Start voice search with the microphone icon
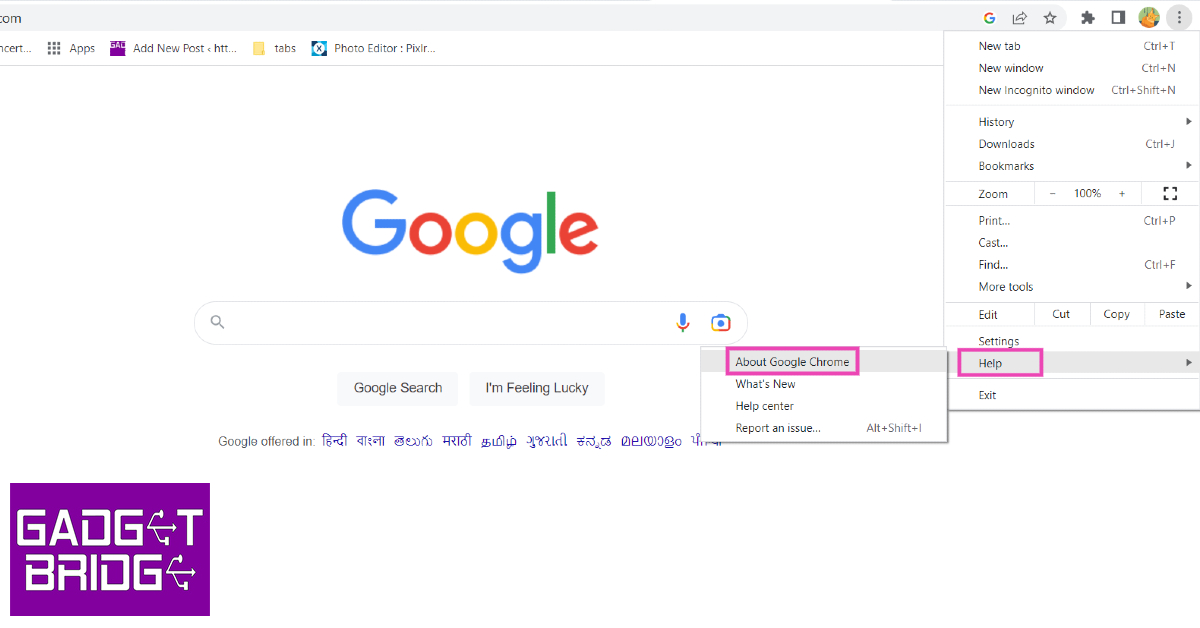1200x628 pixels. 683,322
